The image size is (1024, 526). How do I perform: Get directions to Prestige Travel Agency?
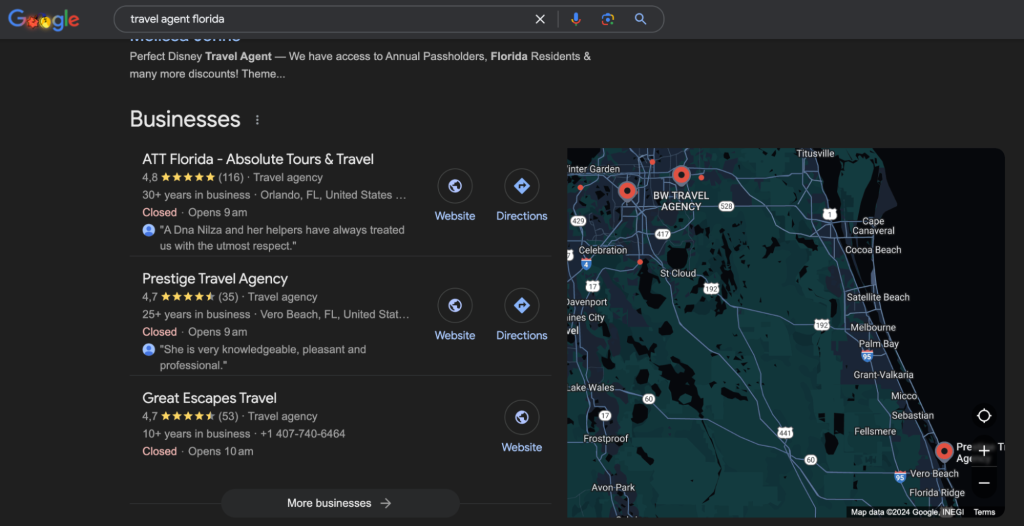[521, 306]
